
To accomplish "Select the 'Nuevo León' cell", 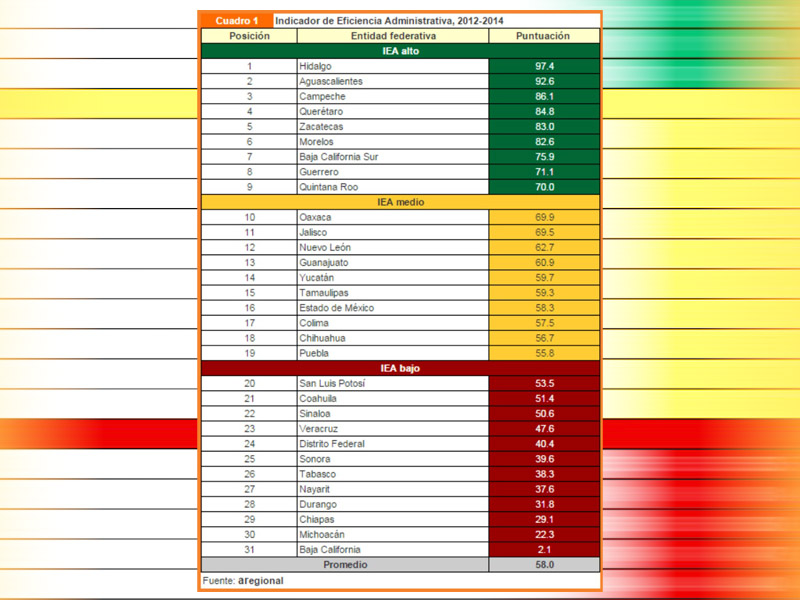I will (x=393, y=247).
